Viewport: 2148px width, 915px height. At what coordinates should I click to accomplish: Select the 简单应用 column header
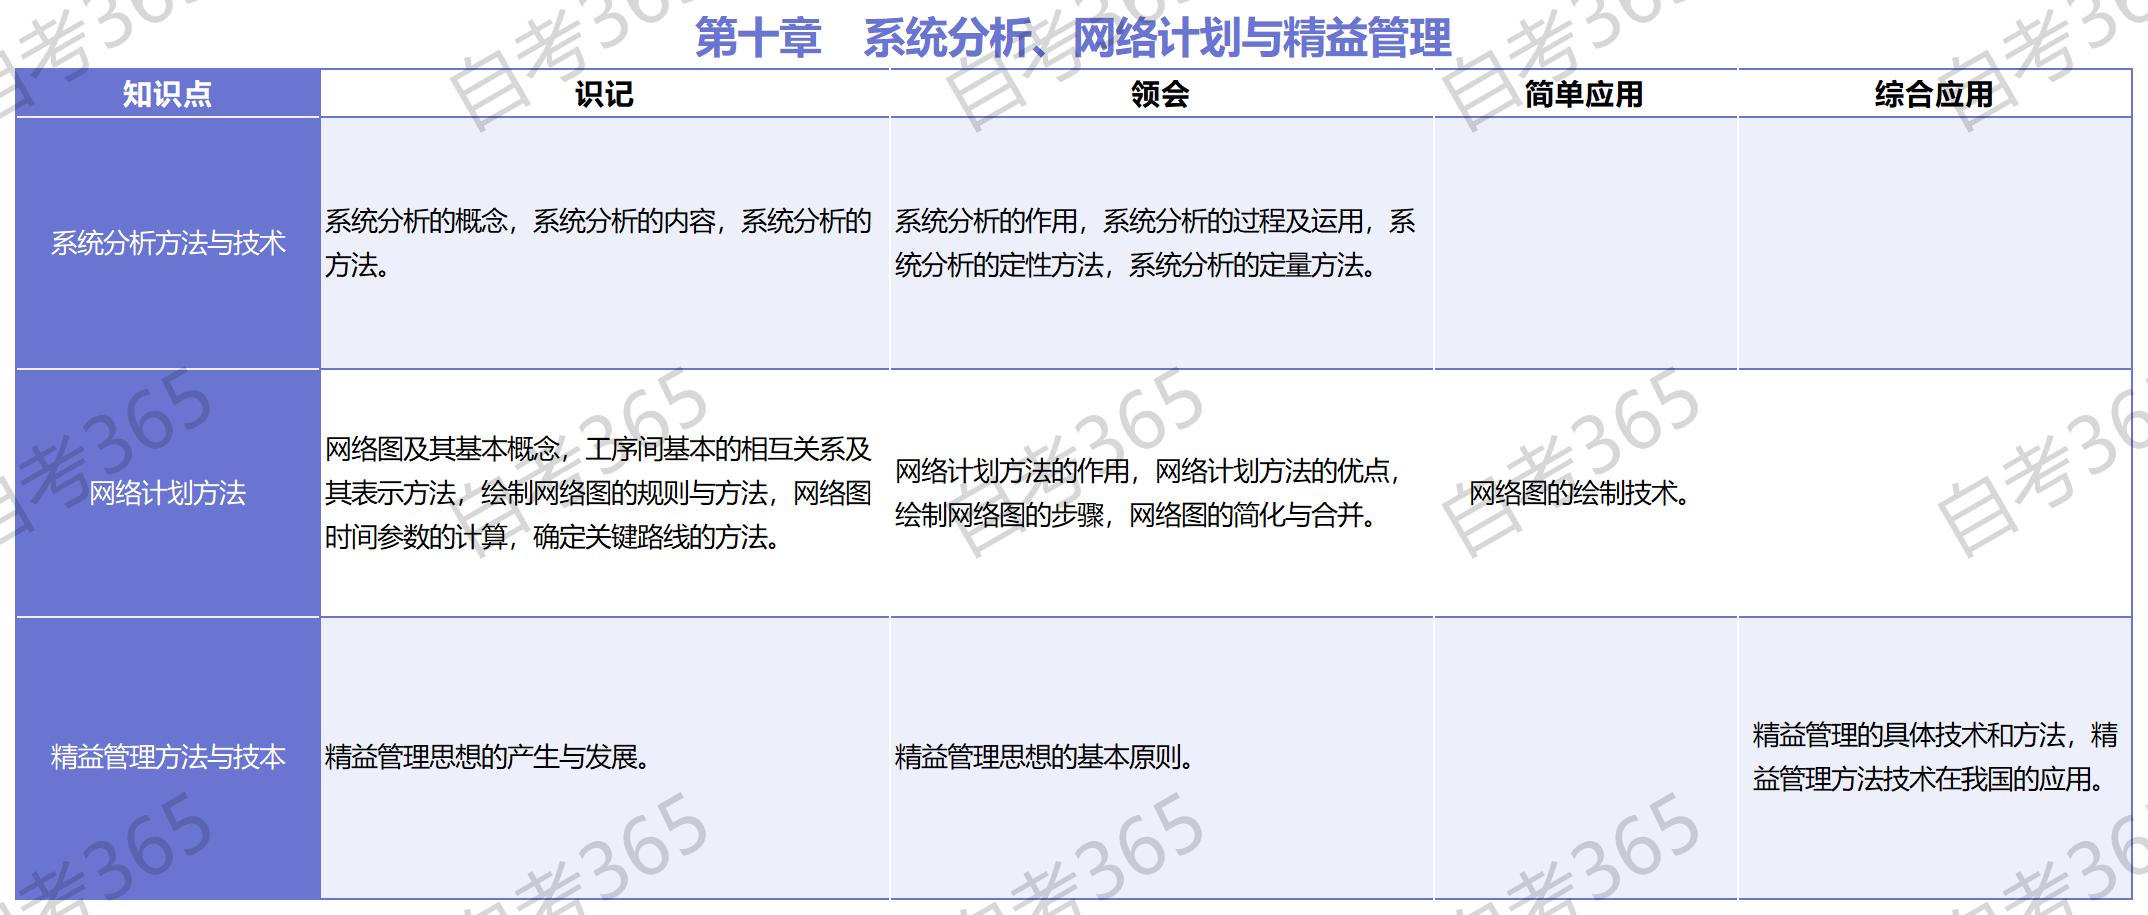tap(1584, 94)
